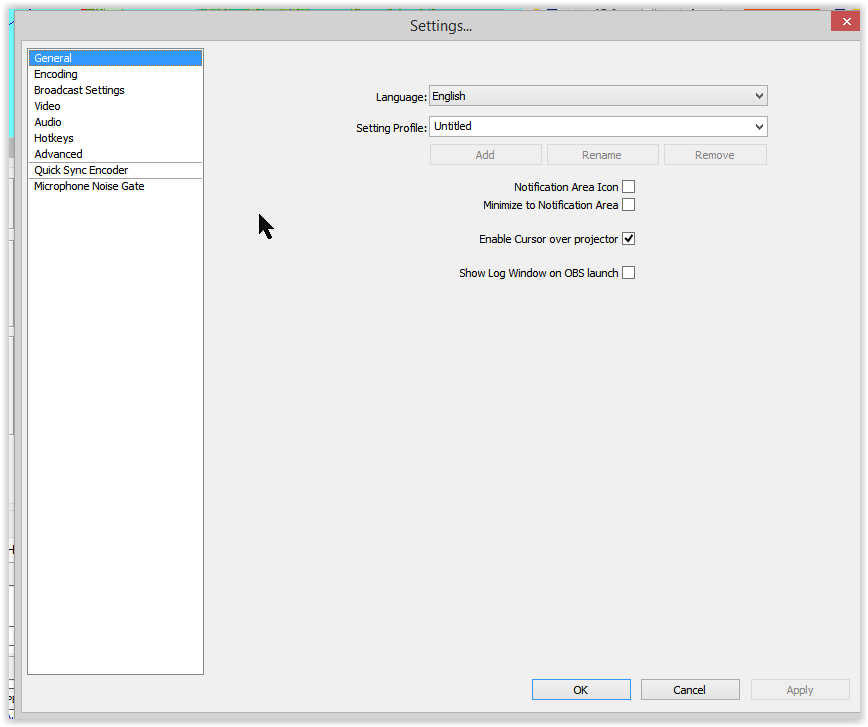Image resolution: width=868 pixels, height=727 pixels.
Task: Open Quick Sync Encoder settings
Action: 115,171
